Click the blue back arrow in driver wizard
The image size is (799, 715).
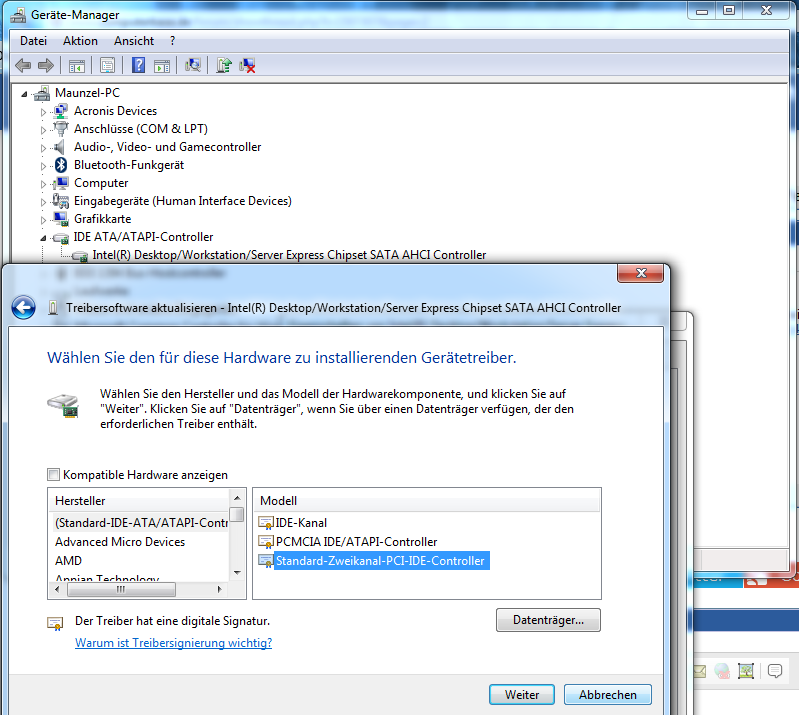tap(23, 307)
